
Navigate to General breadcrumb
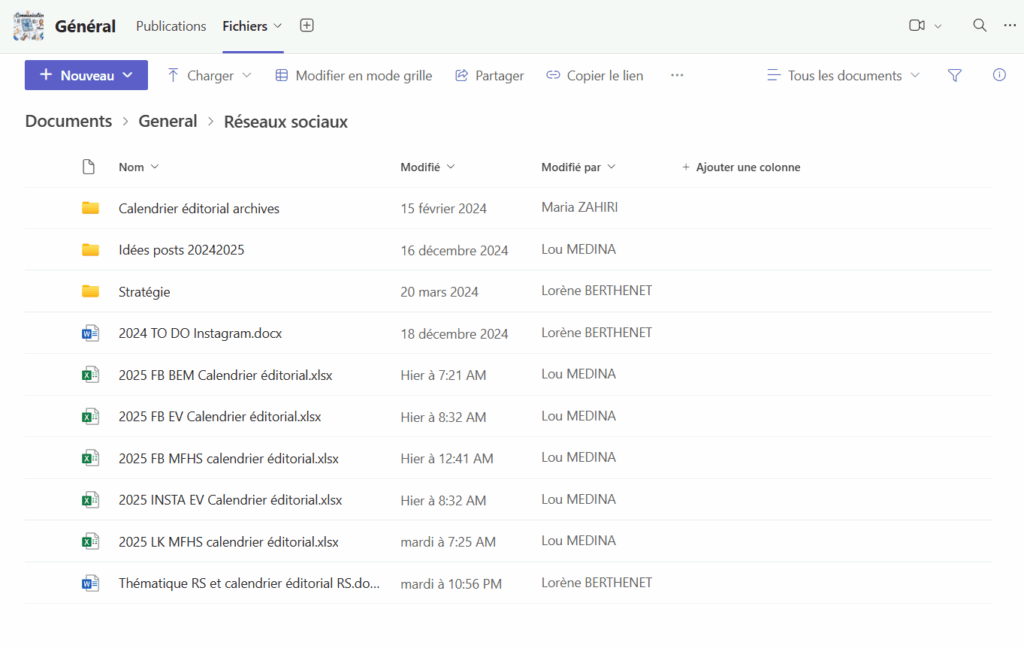[167, 122]
